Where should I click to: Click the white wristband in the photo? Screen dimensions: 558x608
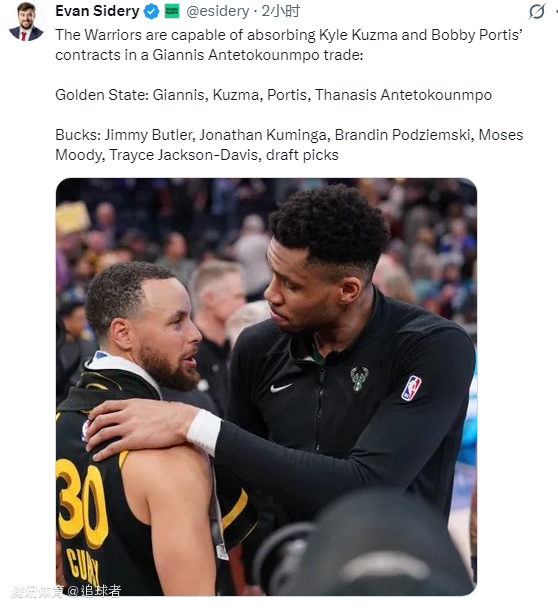coord(204,432)
